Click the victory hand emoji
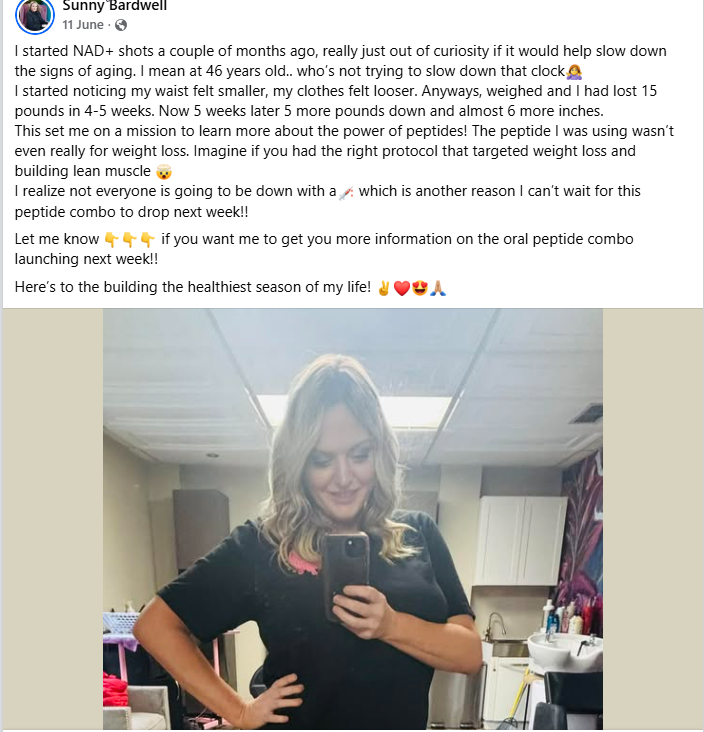Viewport: 704px width, 732px height. click(384, 288)
